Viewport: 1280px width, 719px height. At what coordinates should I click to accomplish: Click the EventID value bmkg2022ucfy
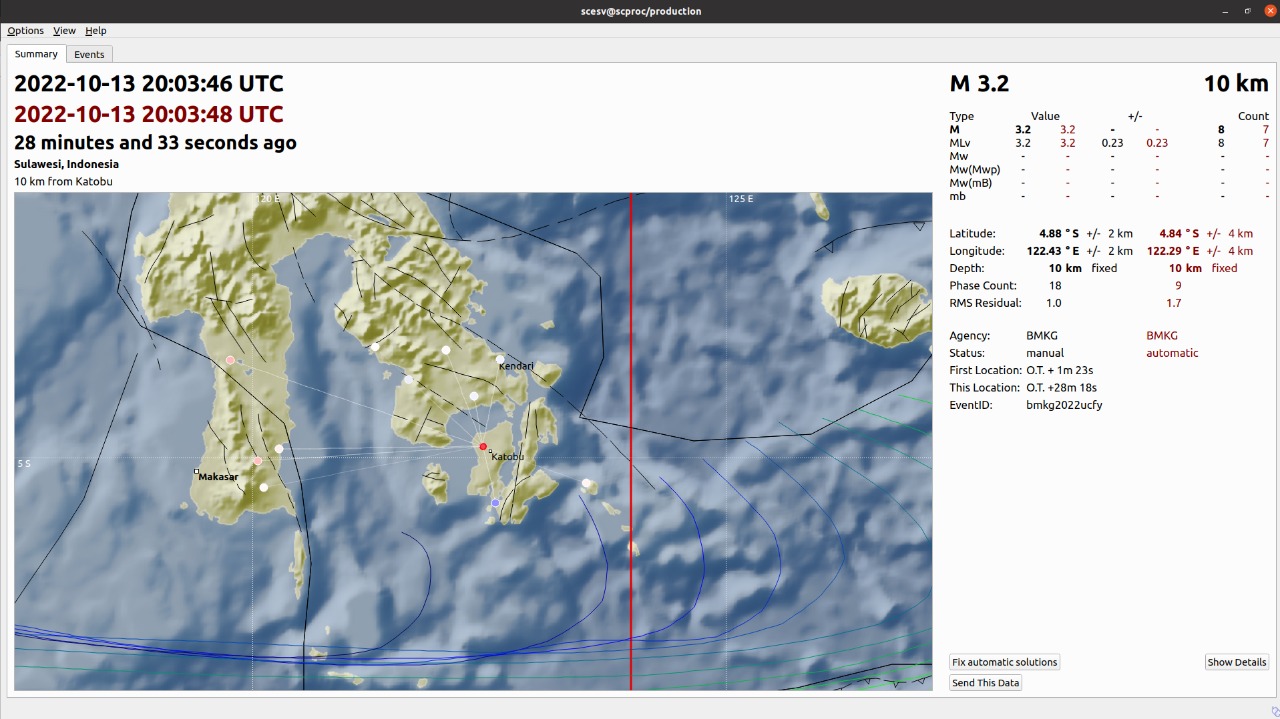click(x=1064, y=405)
